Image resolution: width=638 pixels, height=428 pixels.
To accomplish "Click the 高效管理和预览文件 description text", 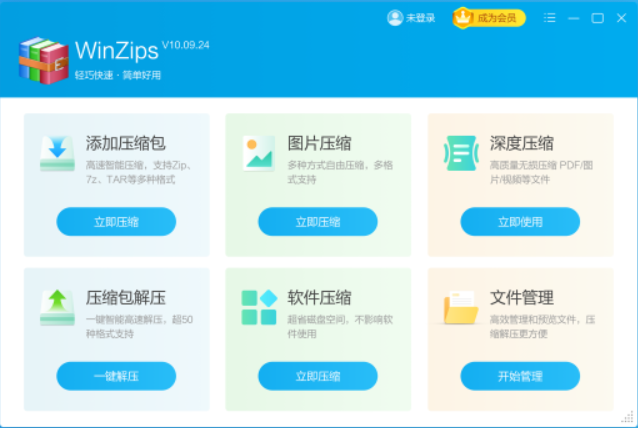I will click(542, 326).
